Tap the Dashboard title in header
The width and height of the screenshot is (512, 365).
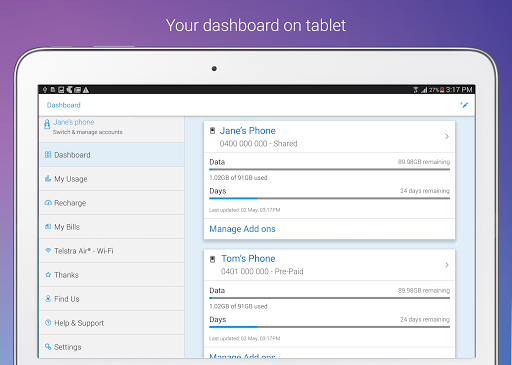[x=64, y=105]
